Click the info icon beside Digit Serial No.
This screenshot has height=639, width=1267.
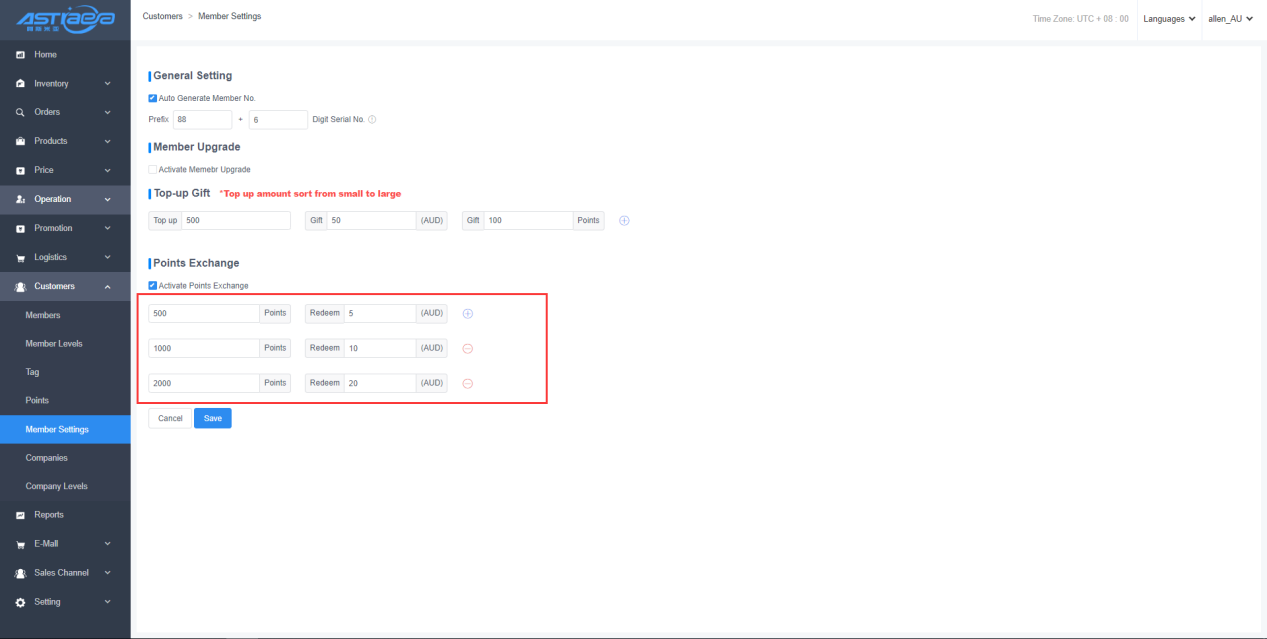click(x=372, y=120)
